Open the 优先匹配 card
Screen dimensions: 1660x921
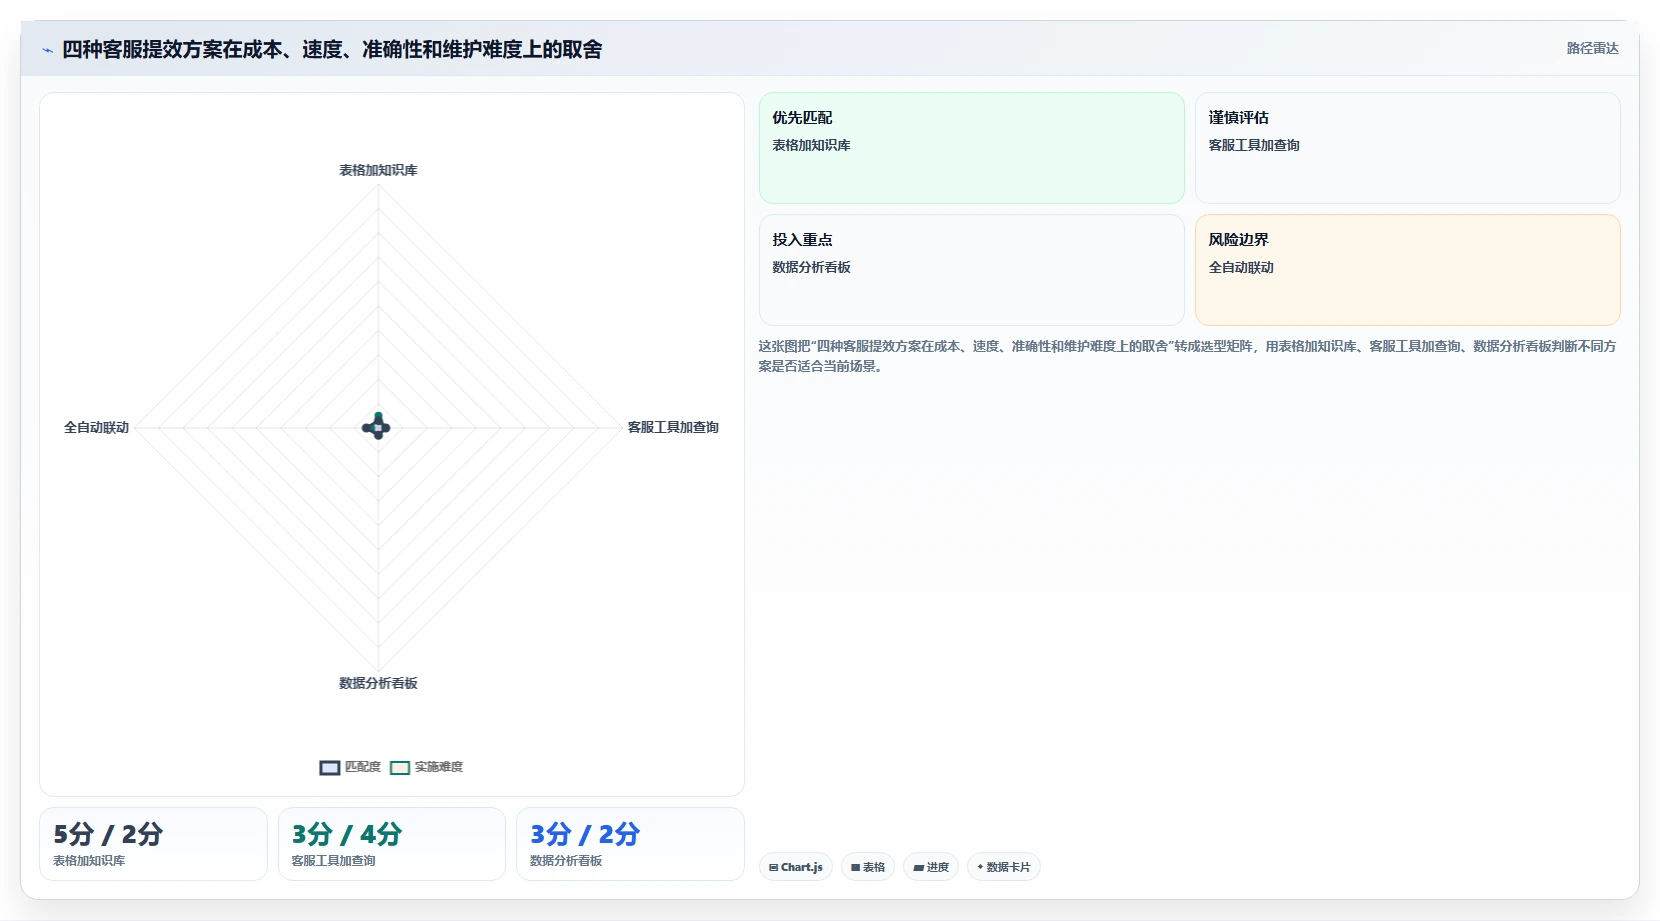tap(972, 148)
